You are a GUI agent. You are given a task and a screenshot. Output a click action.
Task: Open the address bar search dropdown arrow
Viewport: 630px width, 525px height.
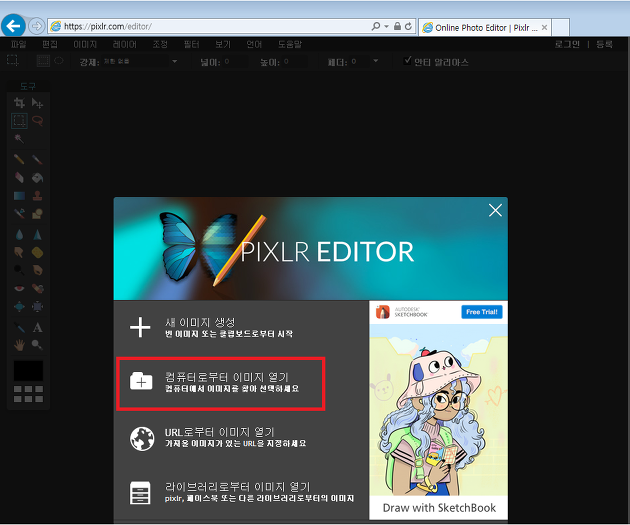pyautogui.click(x=386, y=27)
